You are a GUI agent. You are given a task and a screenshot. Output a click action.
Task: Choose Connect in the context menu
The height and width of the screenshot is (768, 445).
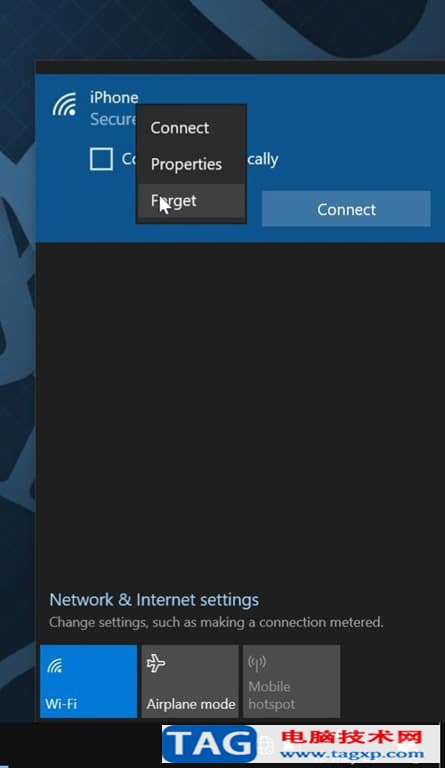(x=180, y=128)
